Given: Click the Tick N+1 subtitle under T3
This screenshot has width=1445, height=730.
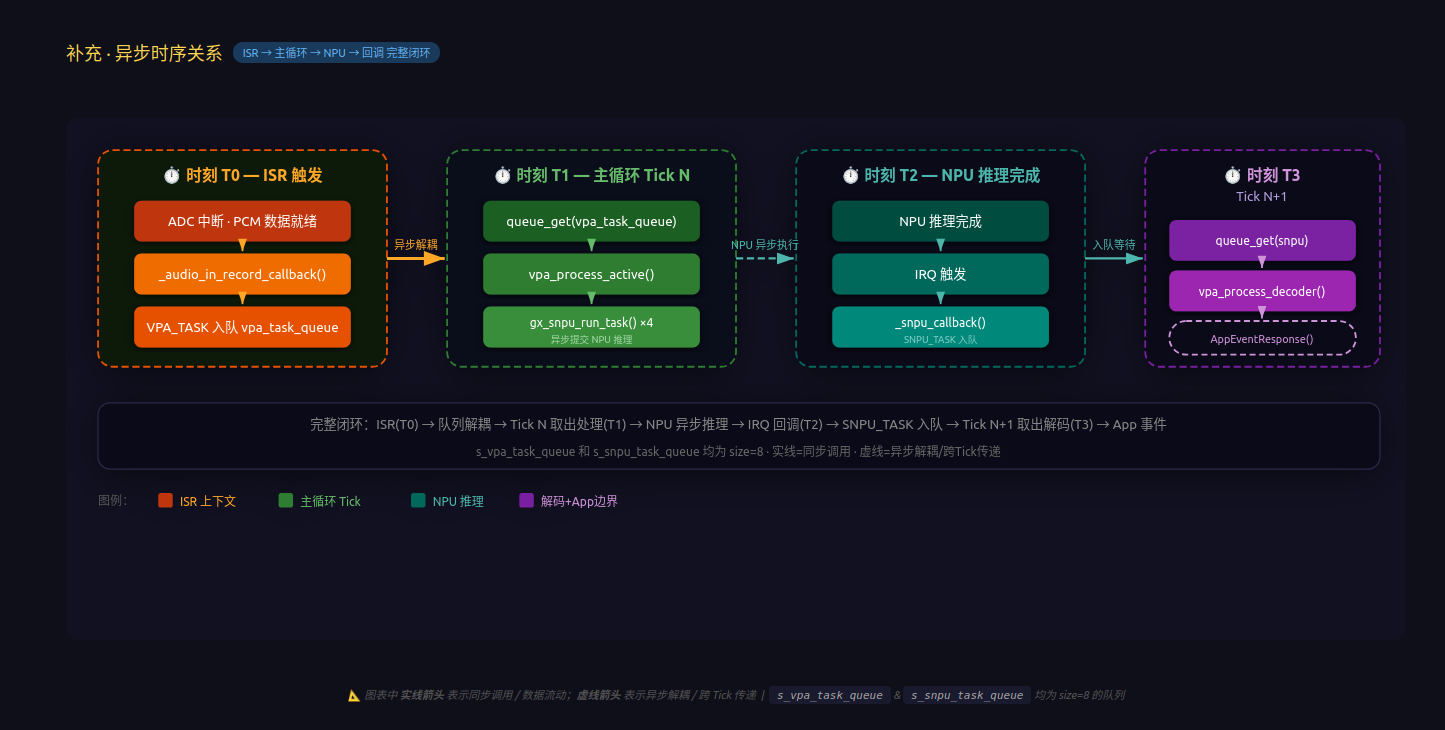Looking at the screenshot, I should [x=1262, y=196].
